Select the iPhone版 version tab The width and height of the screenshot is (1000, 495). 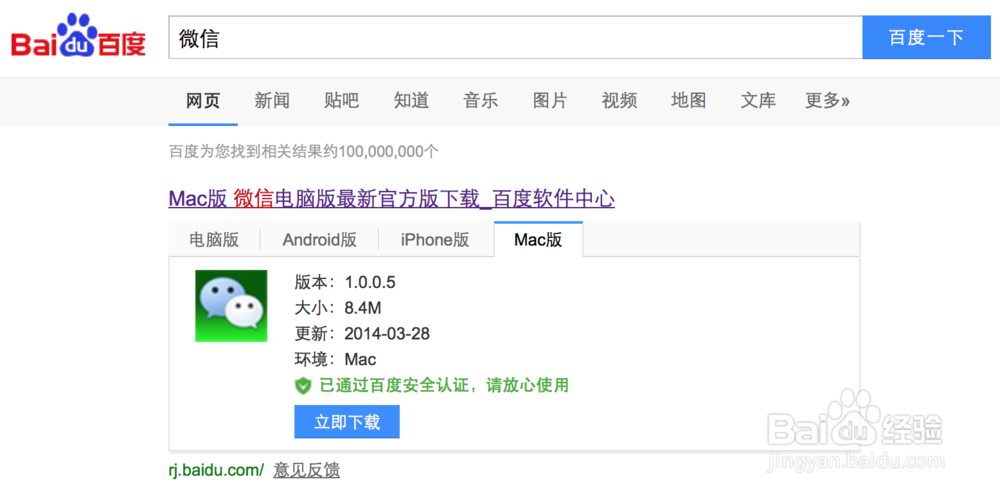[435, 240]
